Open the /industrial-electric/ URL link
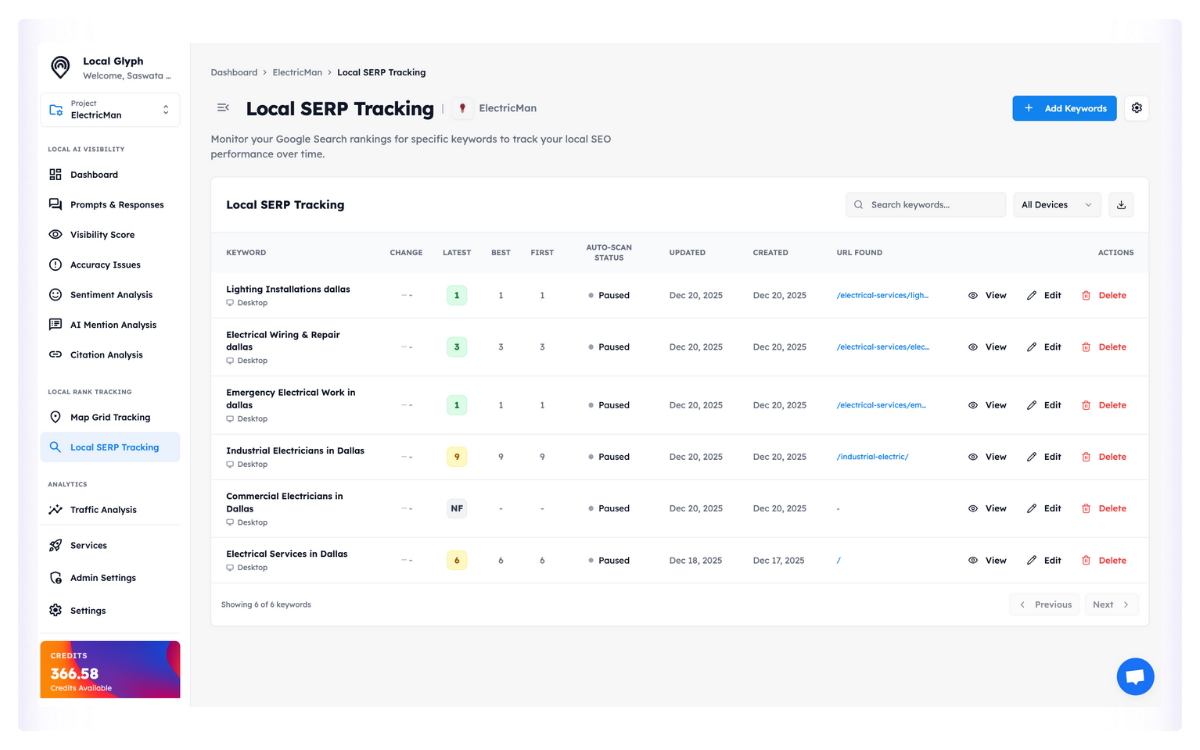The height and width of the screenshot is (750, 1200). (x=872, y=457)
